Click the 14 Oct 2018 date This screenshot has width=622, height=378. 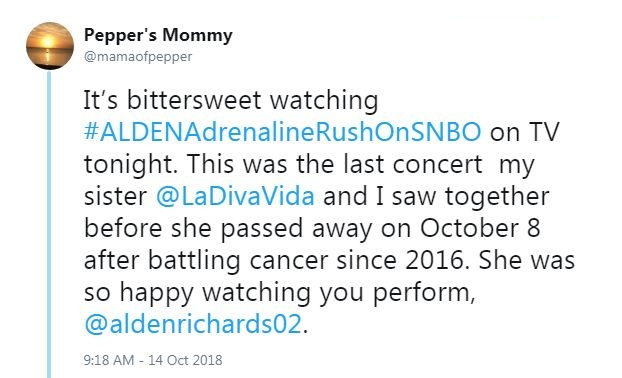[x=185, y=360]
